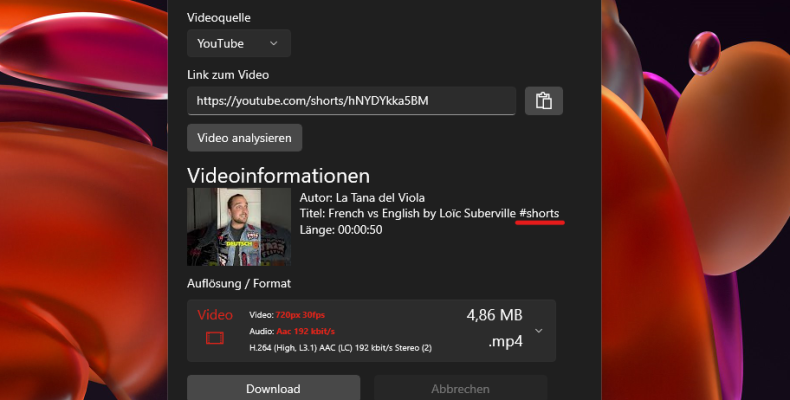Click the Download button

[x=273, y=388]
